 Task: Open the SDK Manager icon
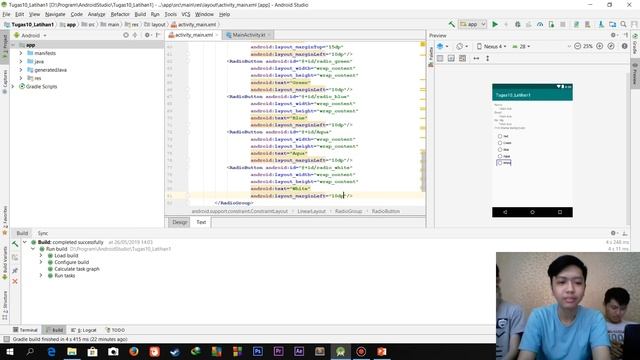[601, 24]
